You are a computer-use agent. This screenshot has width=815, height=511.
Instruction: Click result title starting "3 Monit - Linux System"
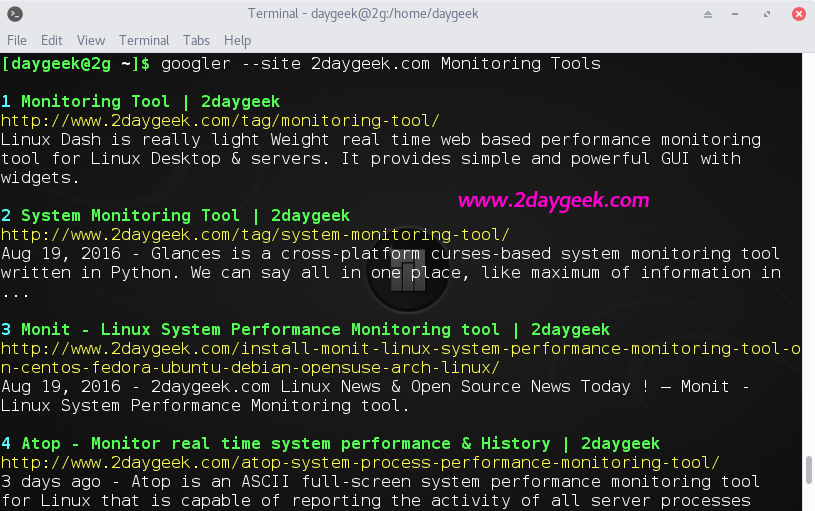point(305,330)
